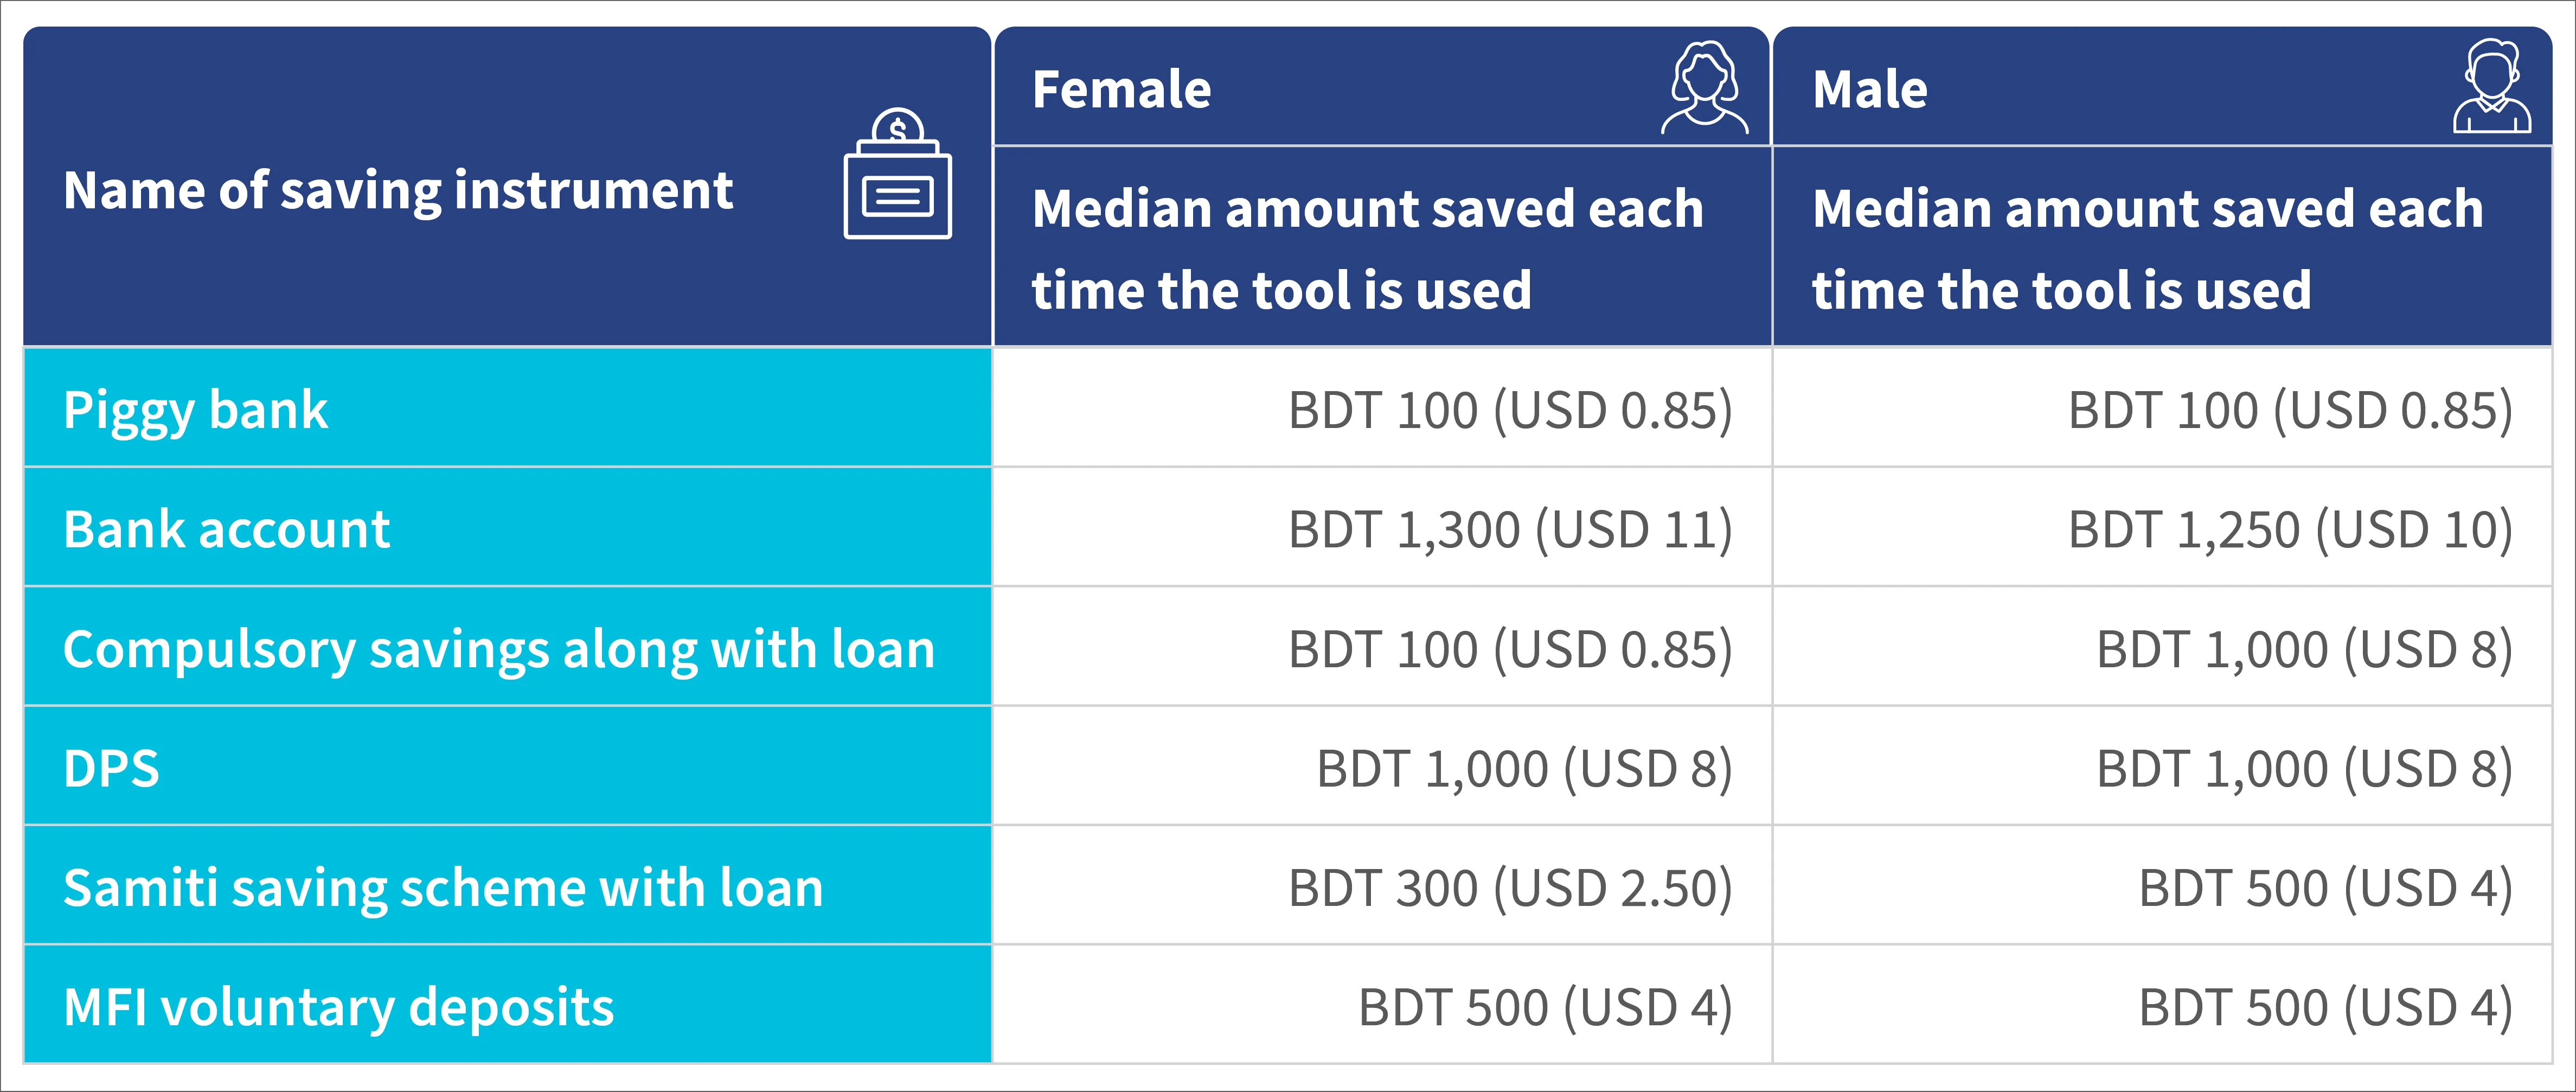
Task: Select the DPS row label
Action: click(111, 768)
